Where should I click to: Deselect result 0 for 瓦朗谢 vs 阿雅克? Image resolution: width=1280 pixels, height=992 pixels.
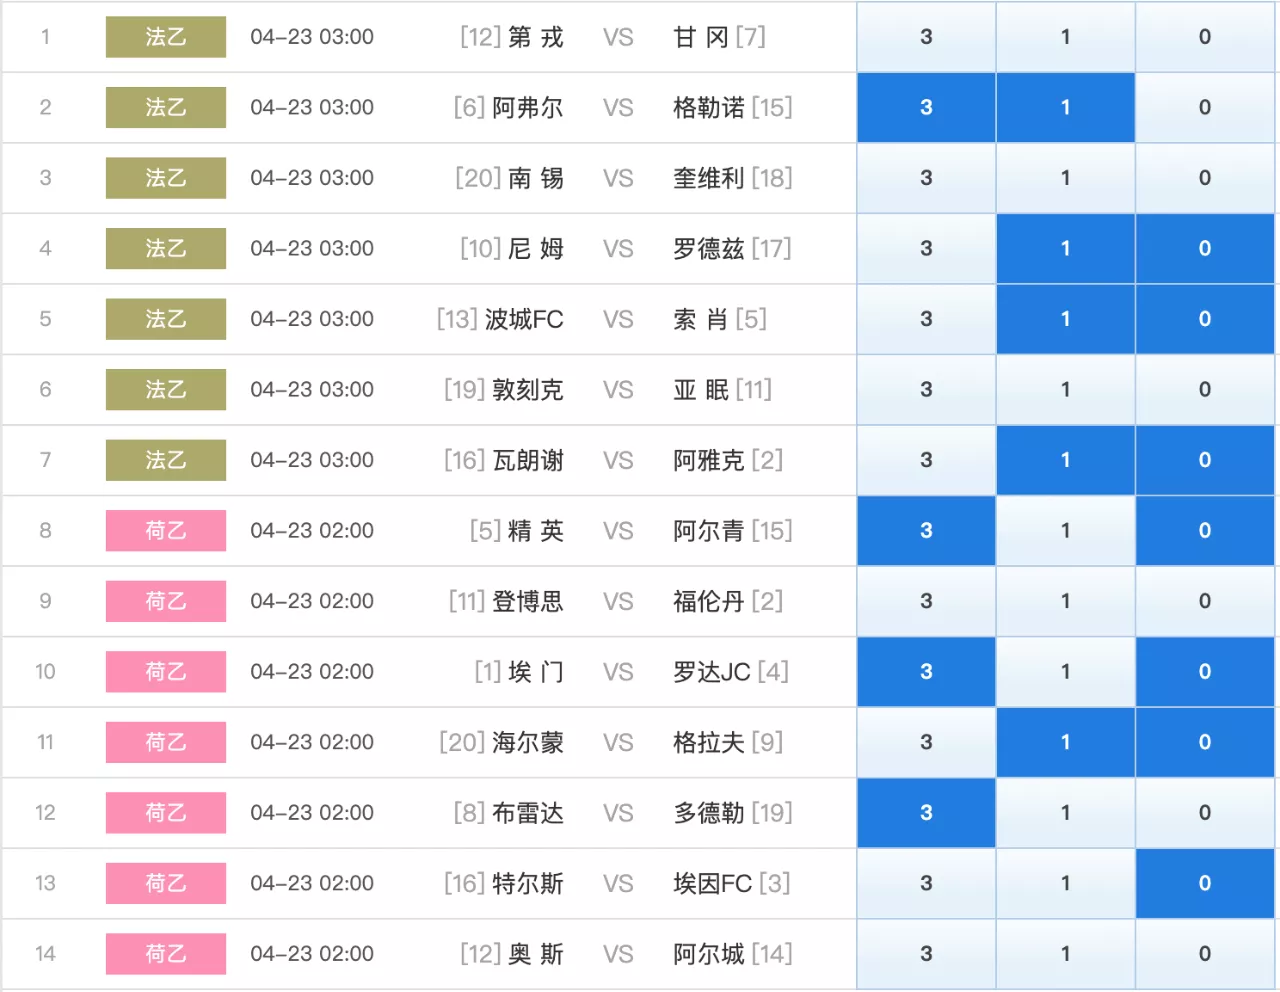coord(1205,460)
